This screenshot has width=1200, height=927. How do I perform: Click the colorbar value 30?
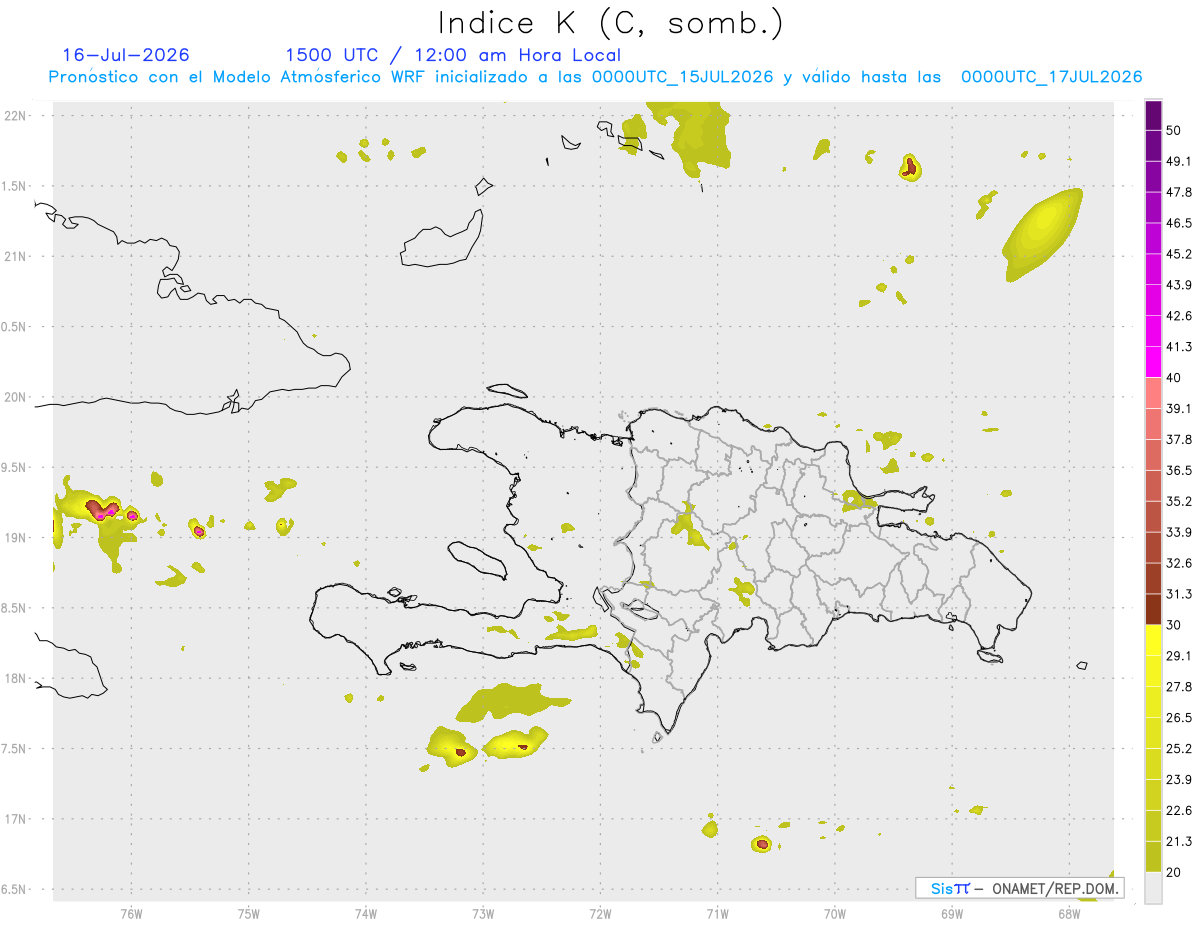click(1174, 625)
